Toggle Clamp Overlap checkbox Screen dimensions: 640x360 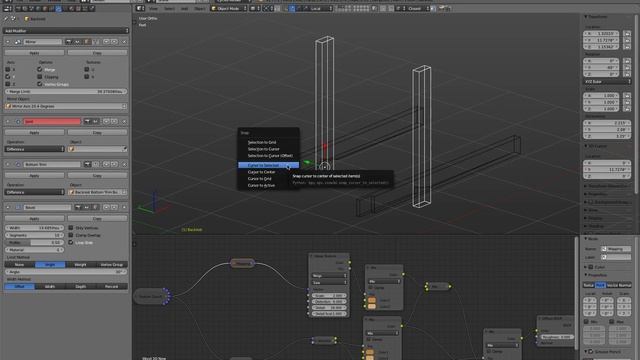pos(71,235)
